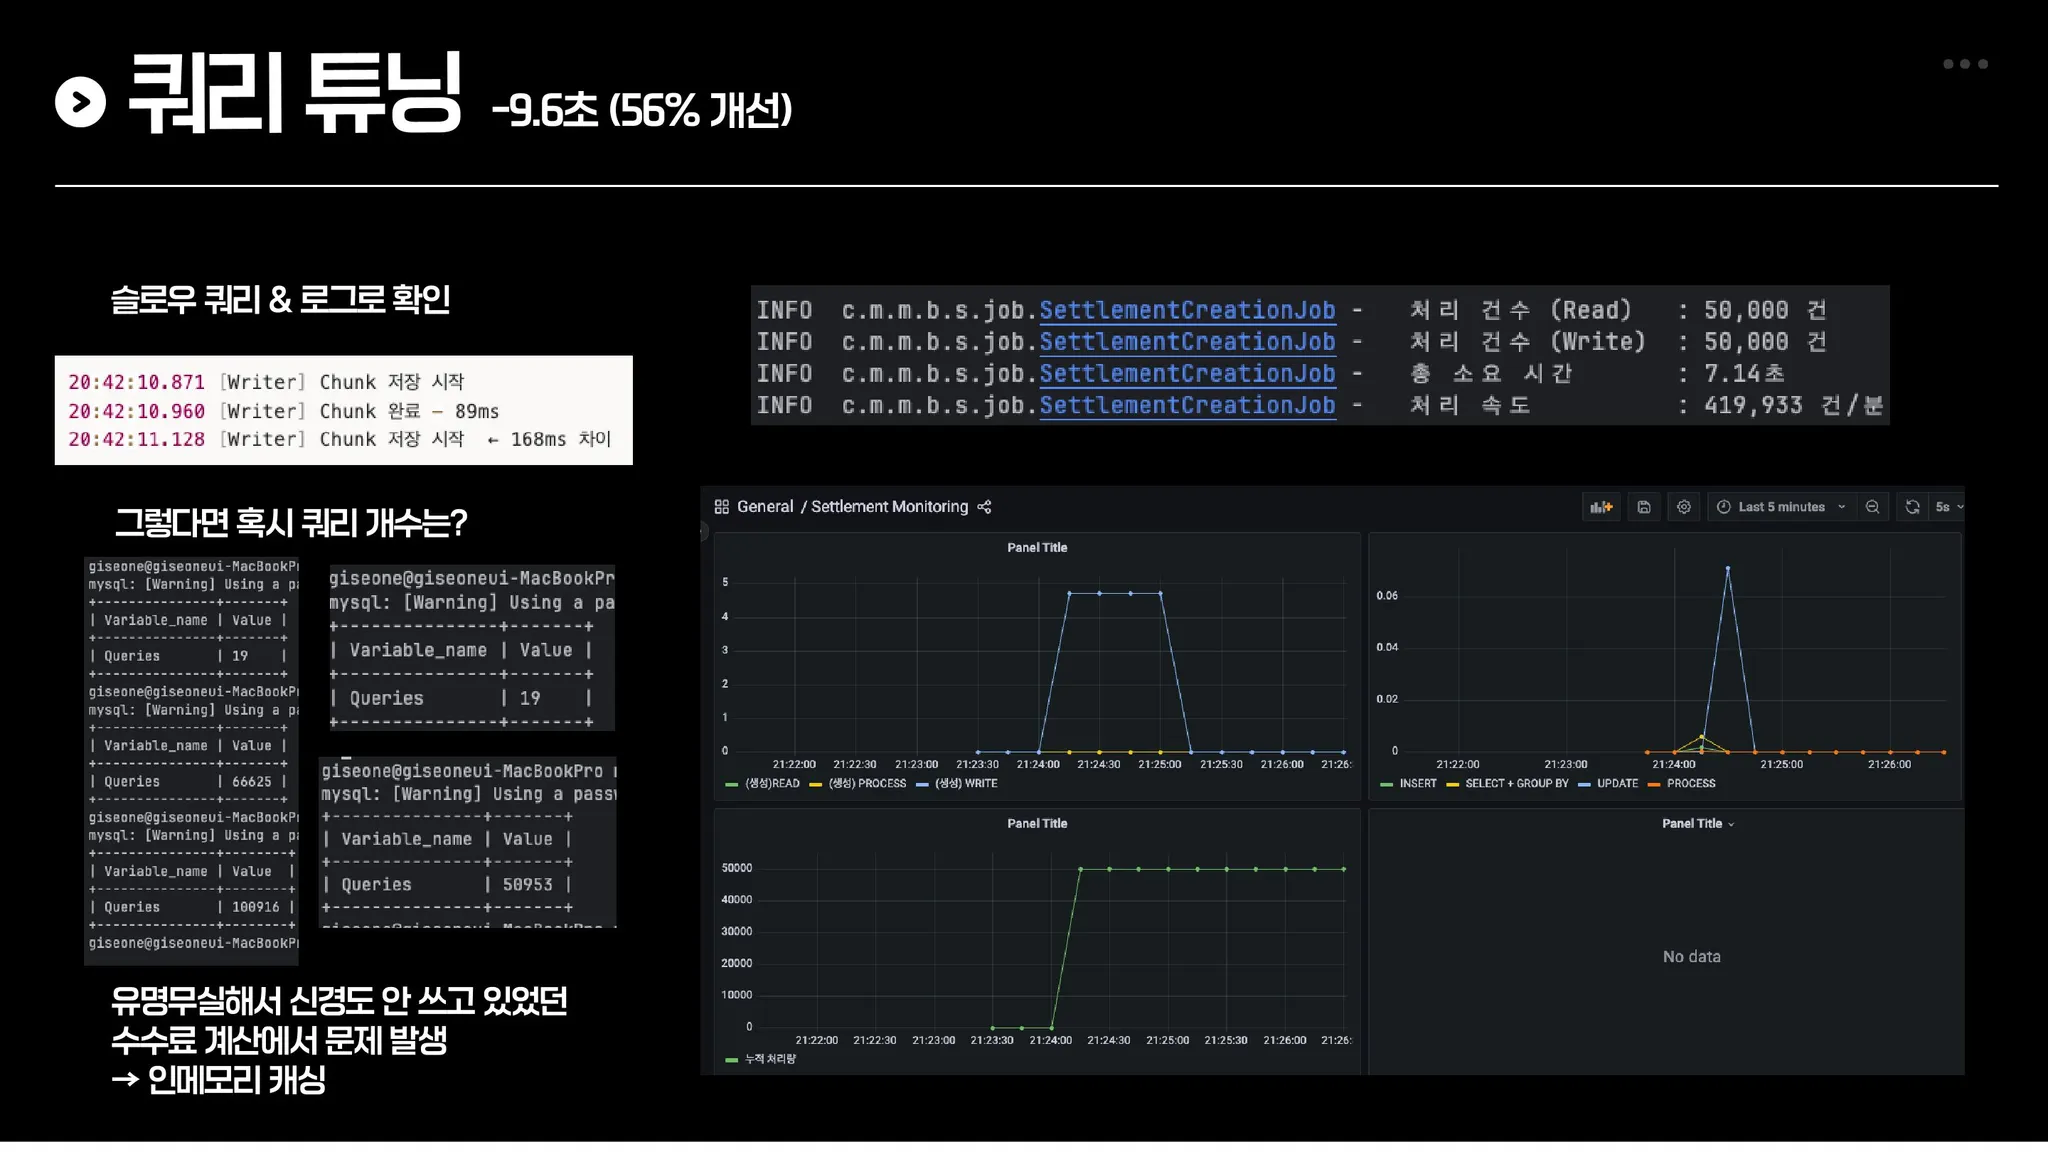Image resolution: width=2048 pixels, height=1152 pixels.
Task: Click the three-dot menu in top corner
Action: [1964, 64]
